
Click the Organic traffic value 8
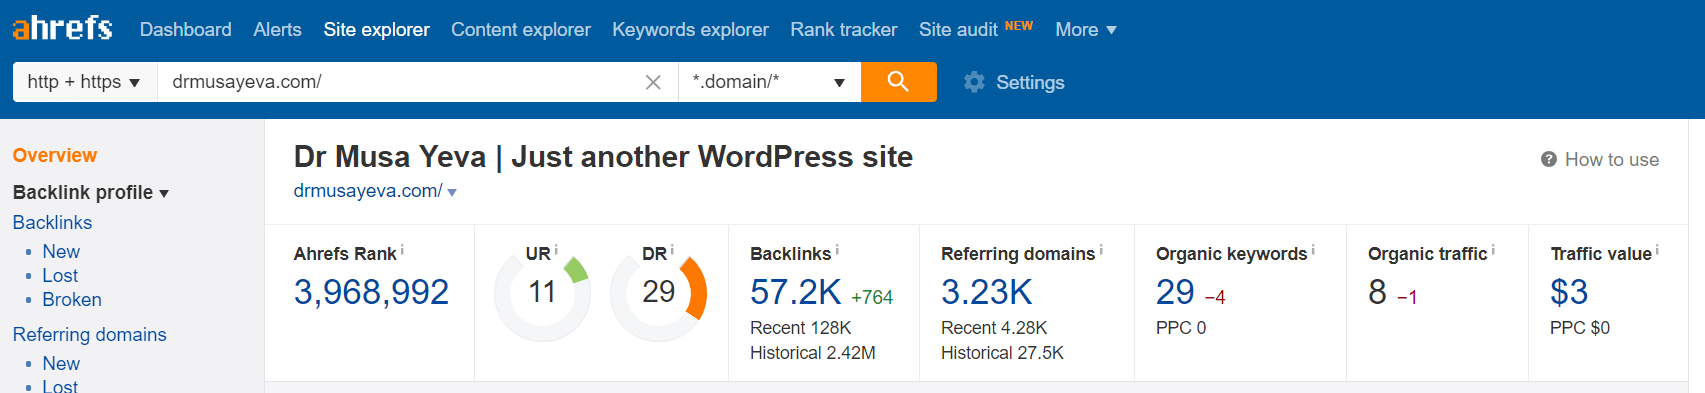(x=1377, y=292)
